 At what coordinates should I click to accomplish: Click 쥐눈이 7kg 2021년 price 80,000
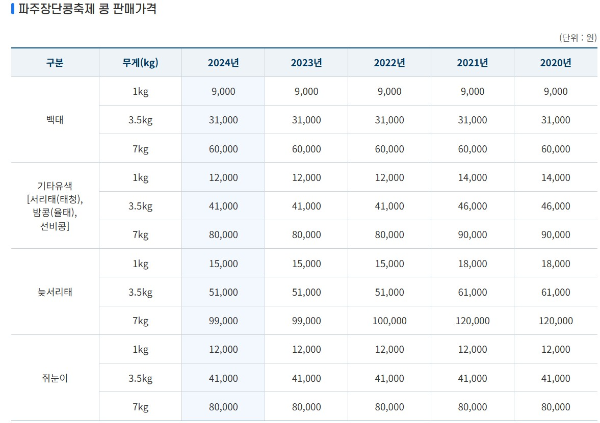473,407
